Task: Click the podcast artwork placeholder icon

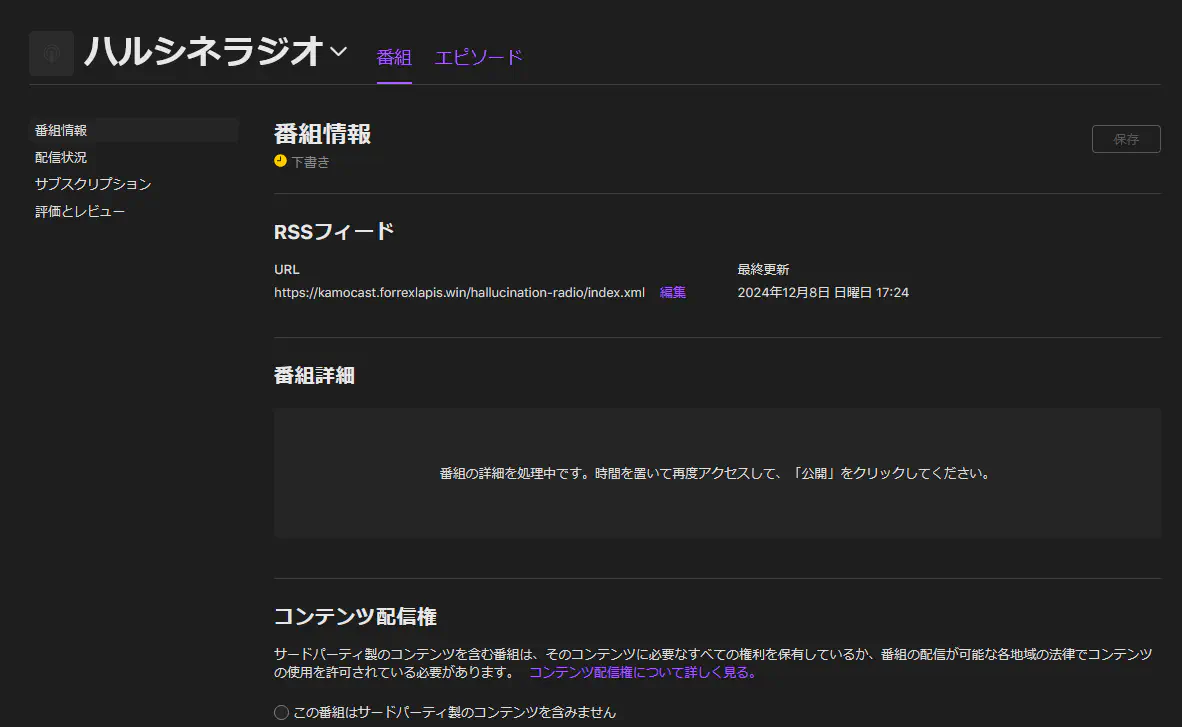Action: [51, 54]
